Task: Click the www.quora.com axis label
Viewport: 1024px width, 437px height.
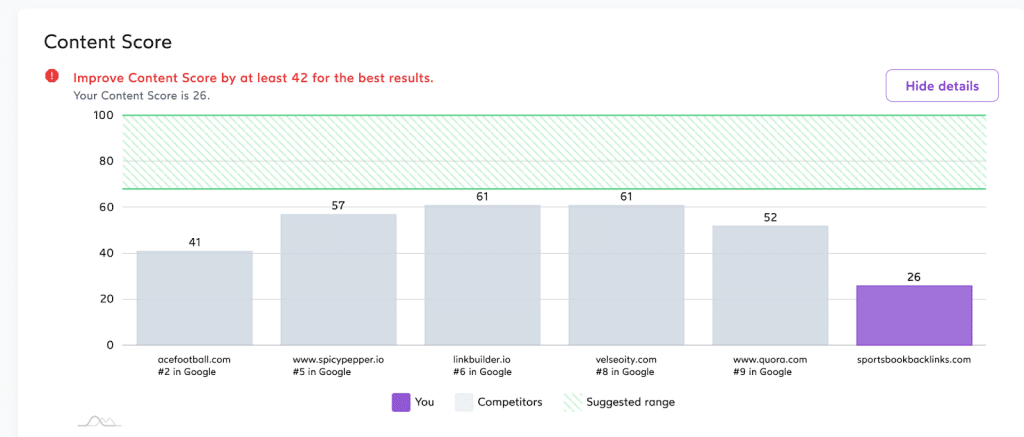Action: pyautogui.click(x=770, y=359)
